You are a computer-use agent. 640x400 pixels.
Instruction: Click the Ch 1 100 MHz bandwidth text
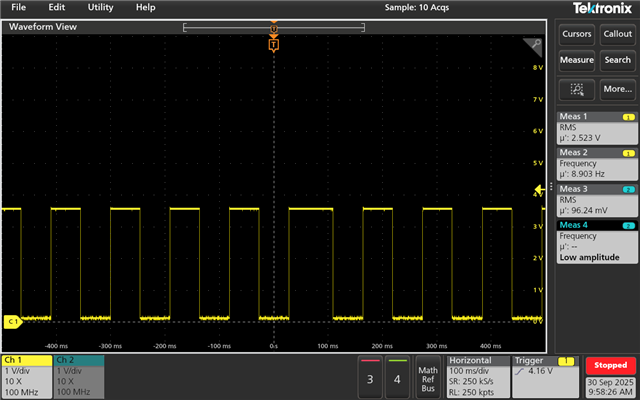coord(21,393)
